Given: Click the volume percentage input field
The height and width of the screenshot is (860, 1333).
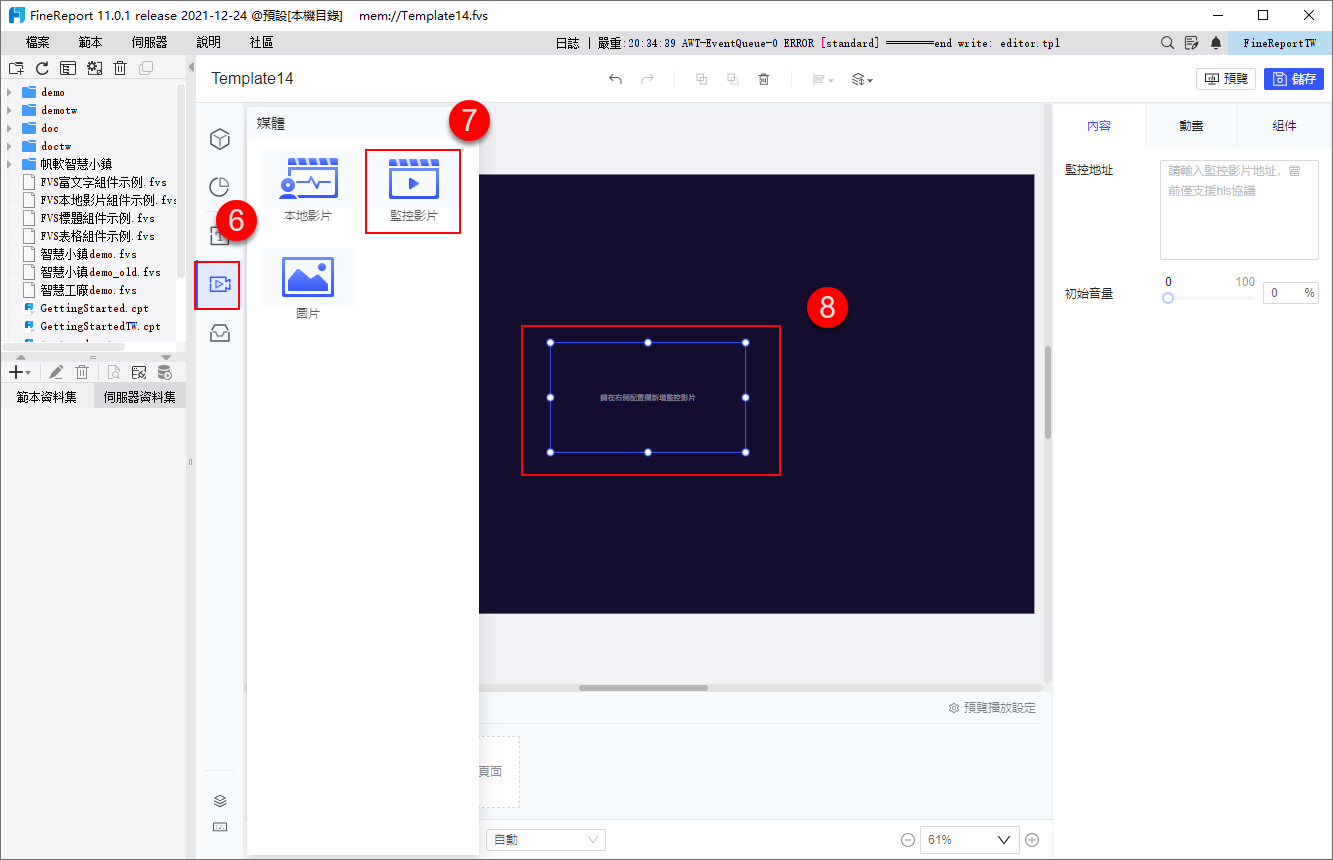Looking at the screenshot, I should point(1291,293).
